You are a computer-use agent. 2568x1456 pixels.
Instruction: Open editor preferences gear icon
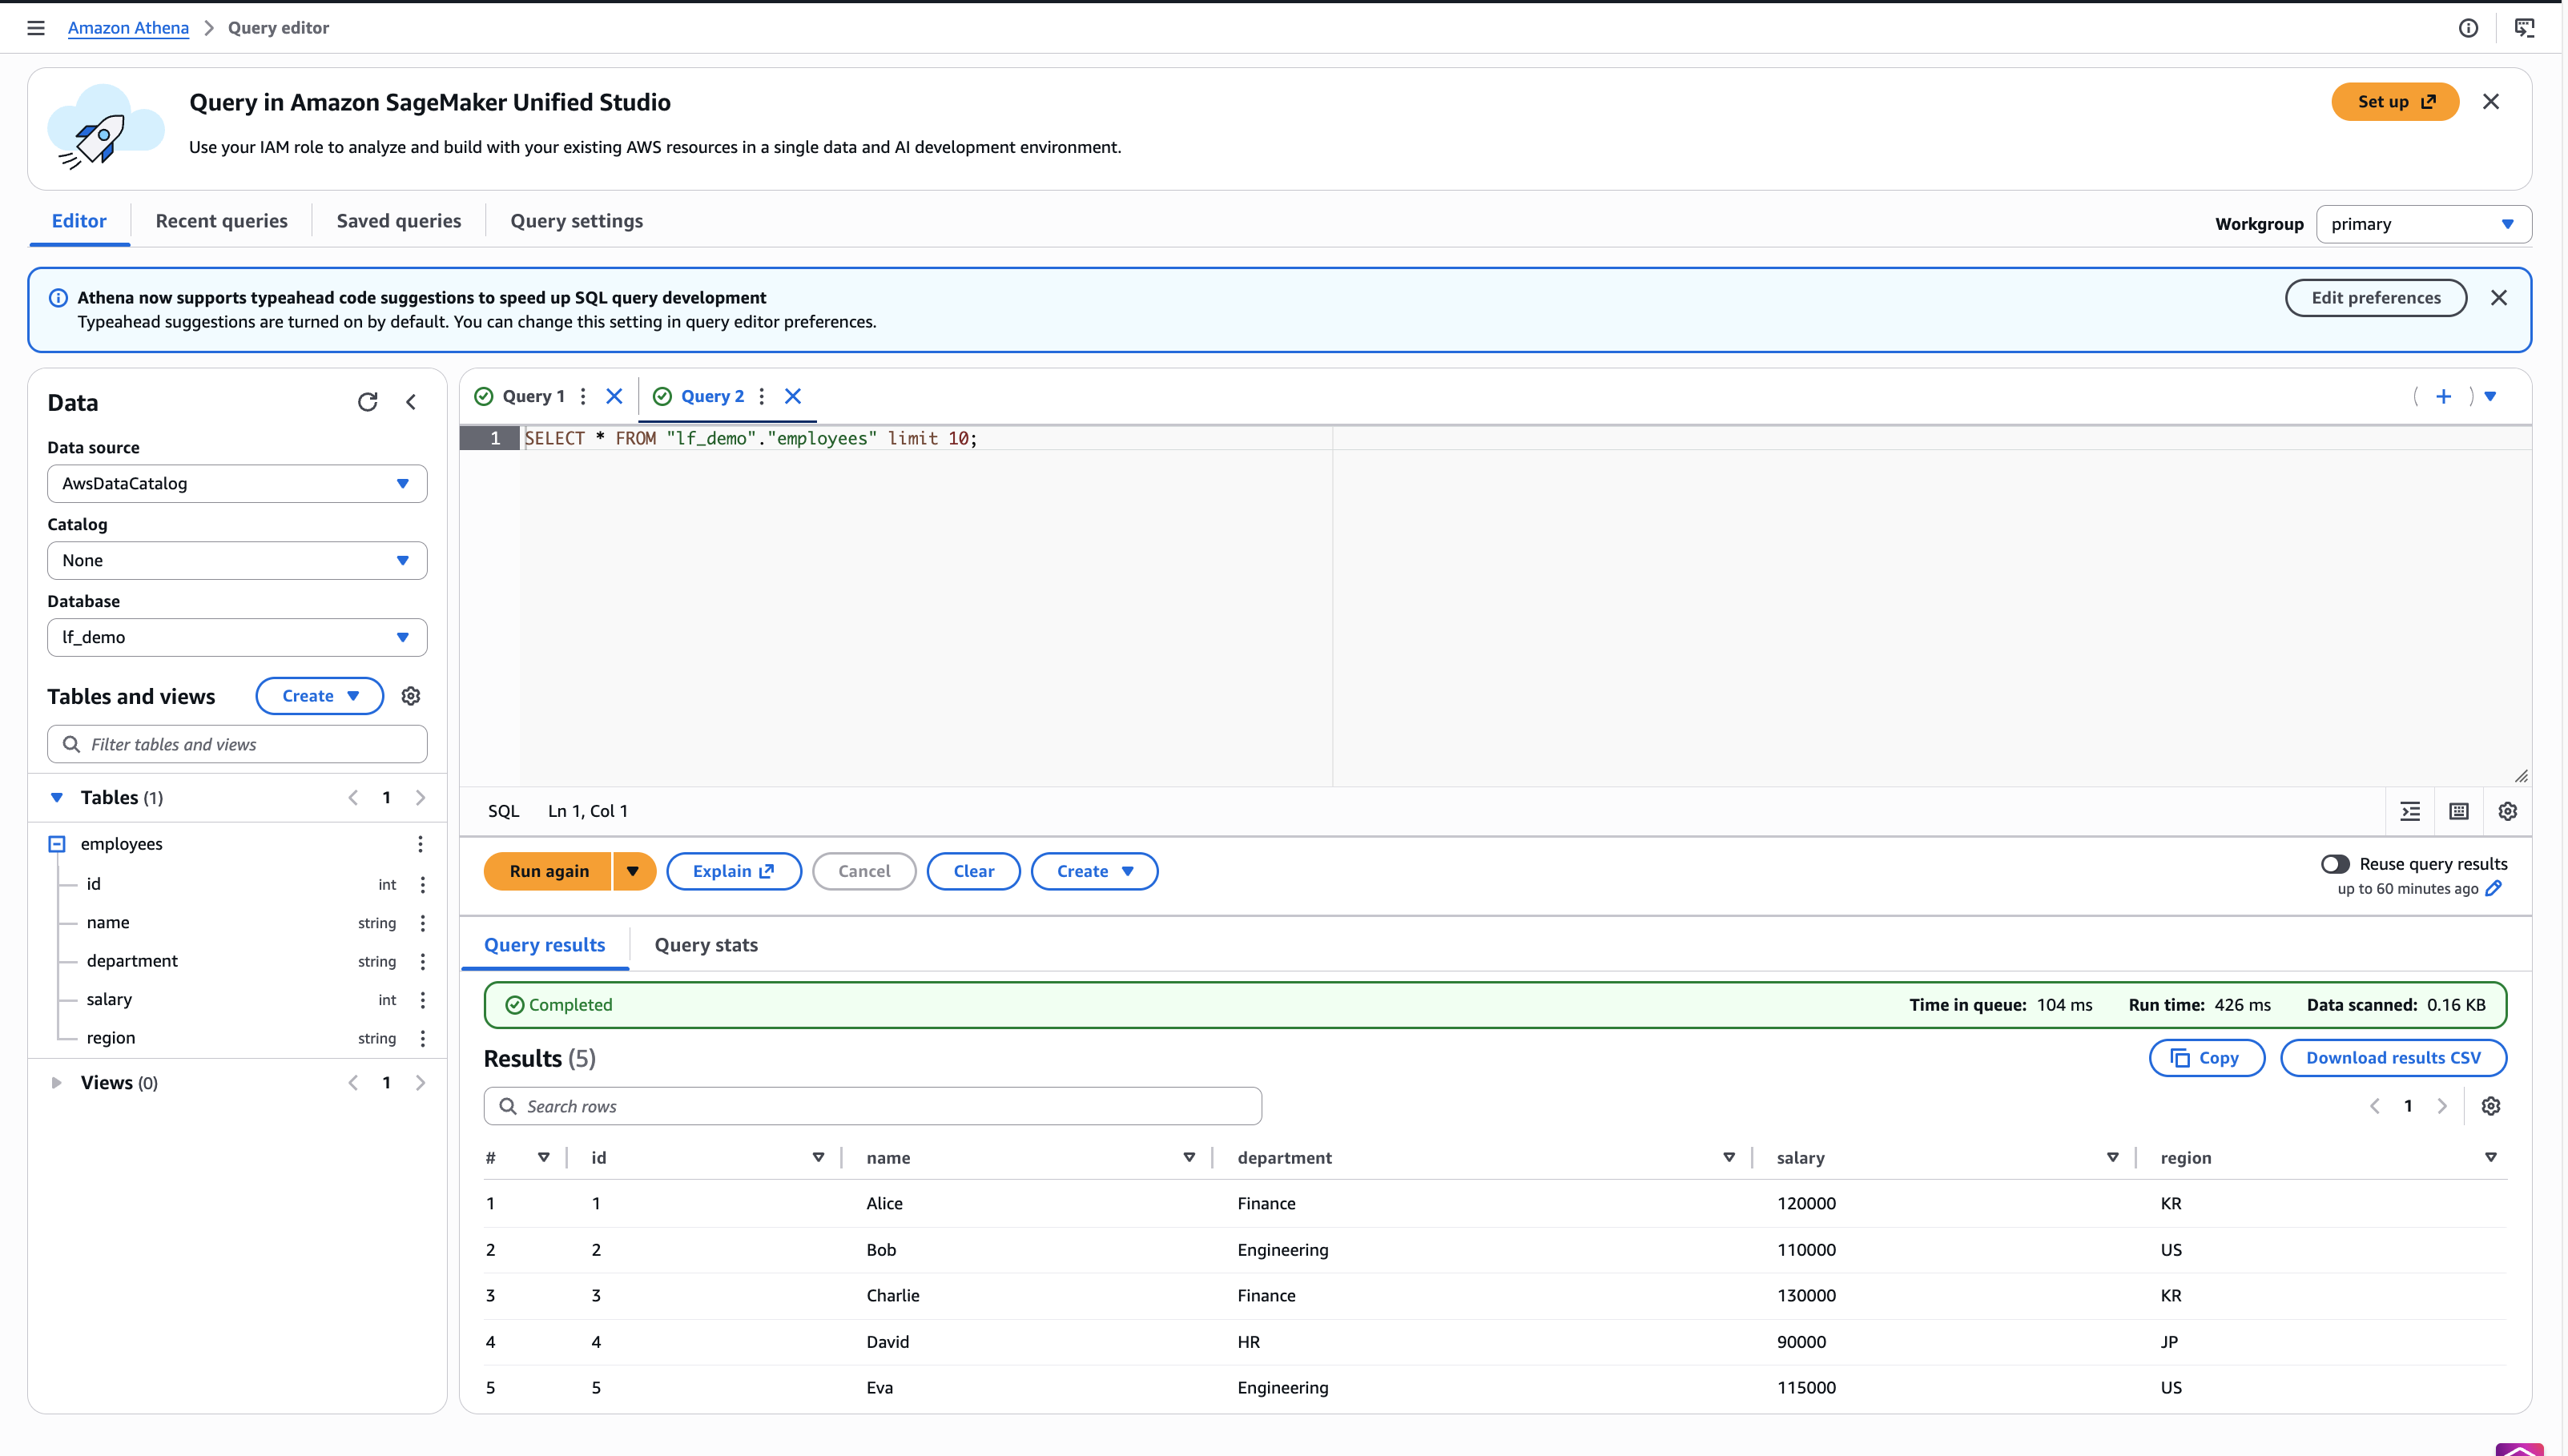2507,811
